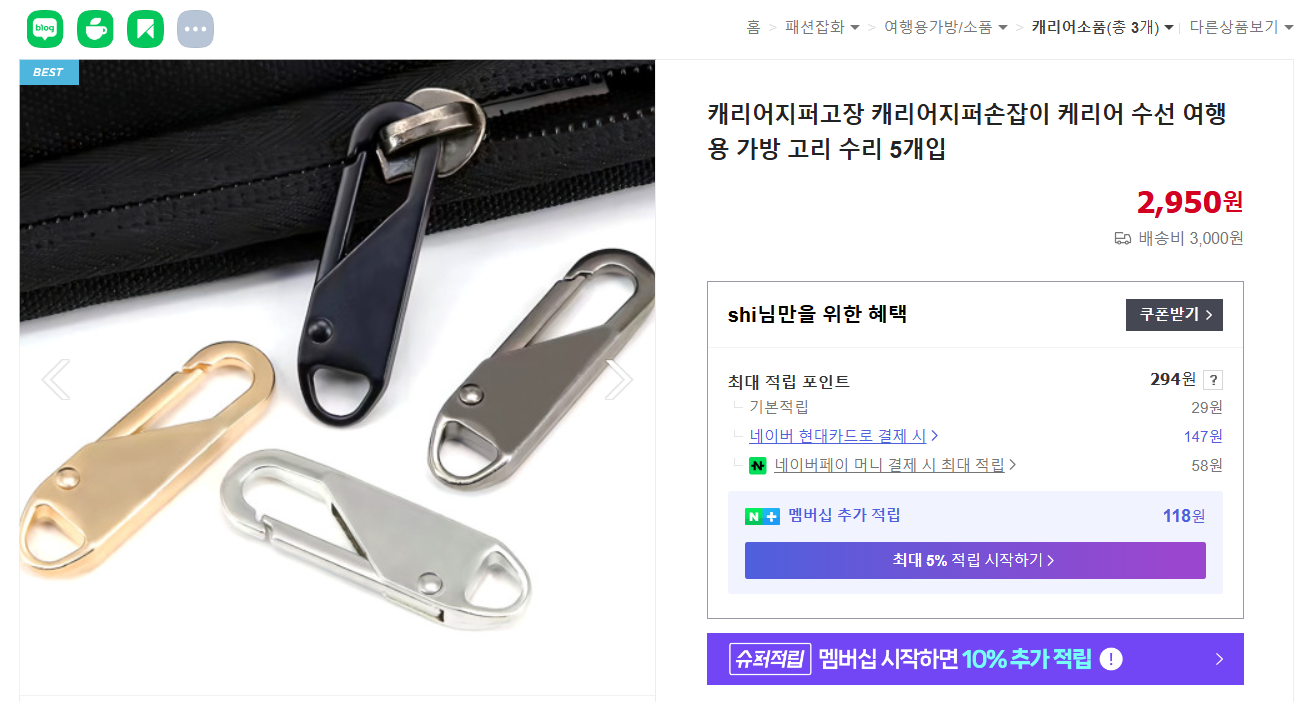Viewport: 1294px width, 702px height.
Task: Open 네이버 현대카드로 결제 시 link
Action: 844,436
